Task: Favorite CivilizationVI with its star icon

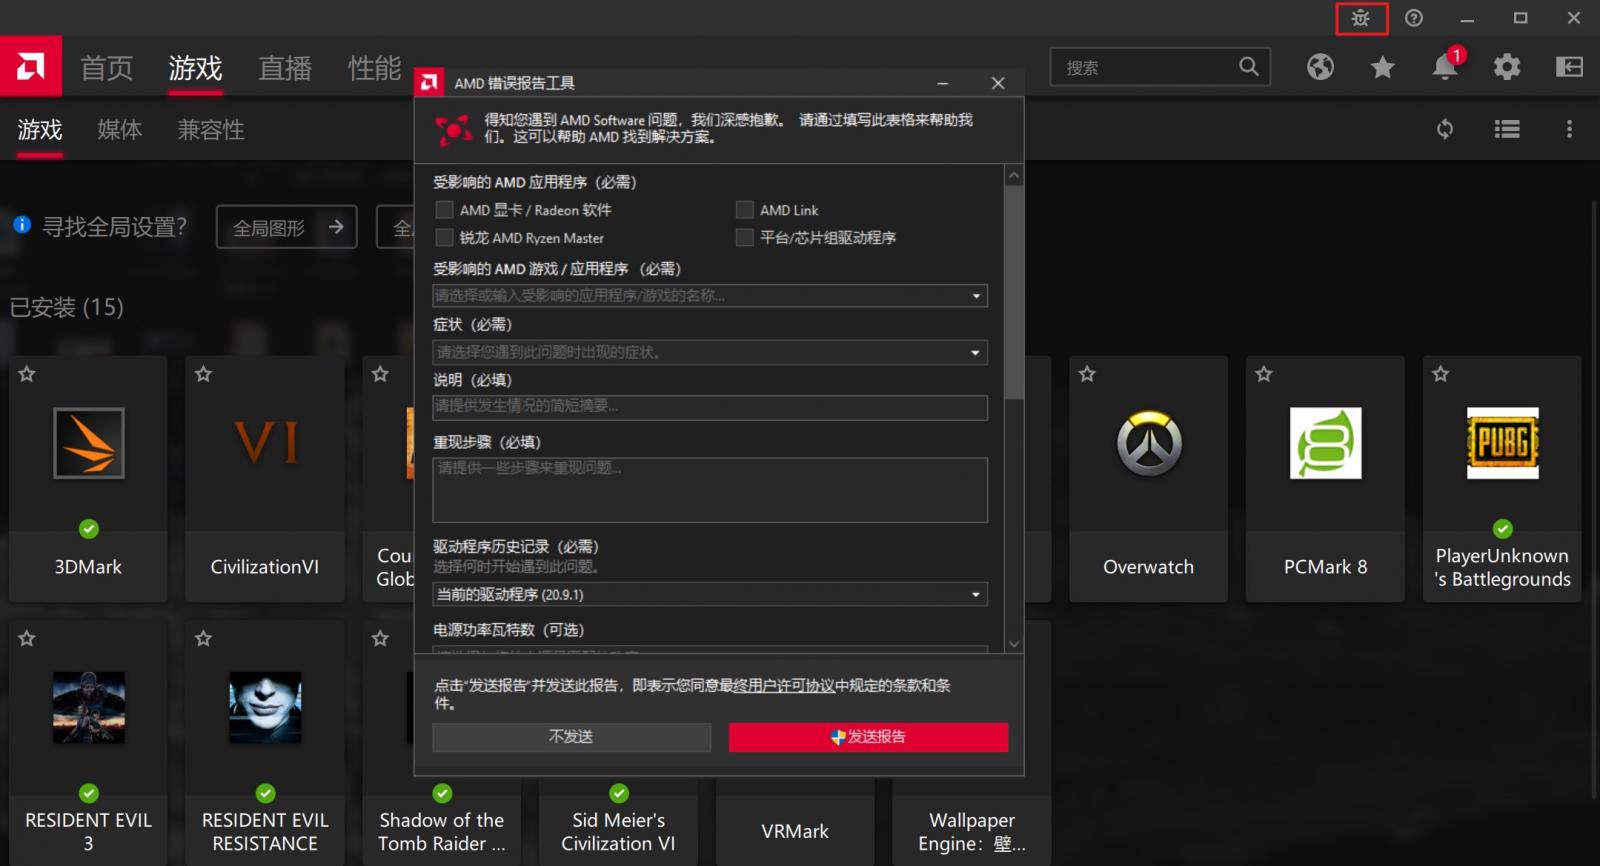Action: tap(204, 374)
